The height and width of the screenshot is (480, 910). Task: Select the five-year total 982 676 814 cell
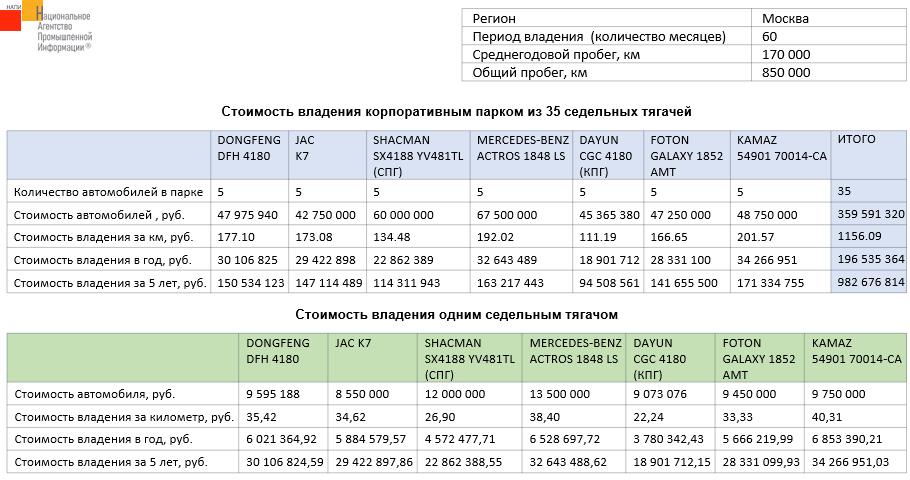click(x=868, y=282)
